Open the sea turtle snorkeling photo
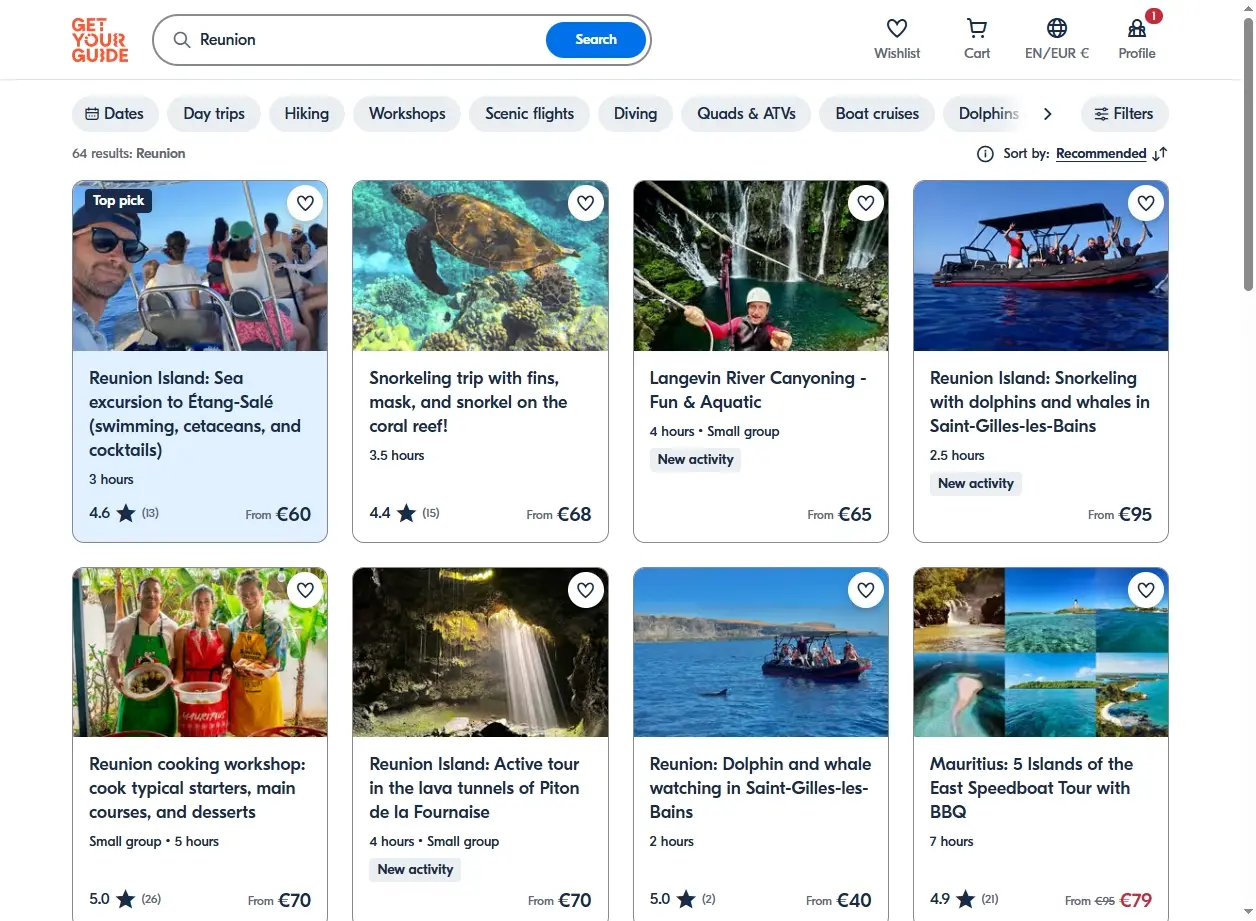Screen dimensions: 1256x921 coord(480,266)
